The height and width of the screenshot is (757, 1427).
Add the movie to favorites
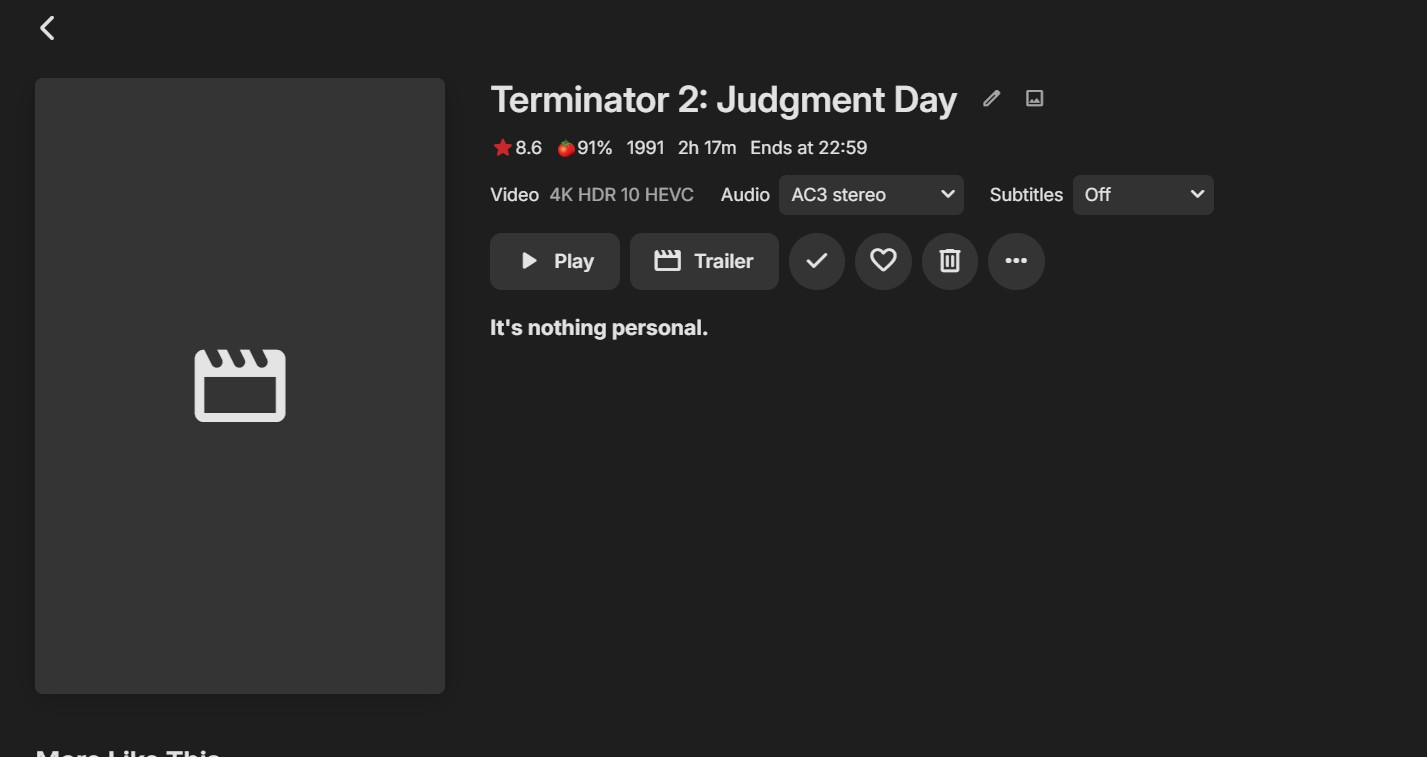(883, 261)
